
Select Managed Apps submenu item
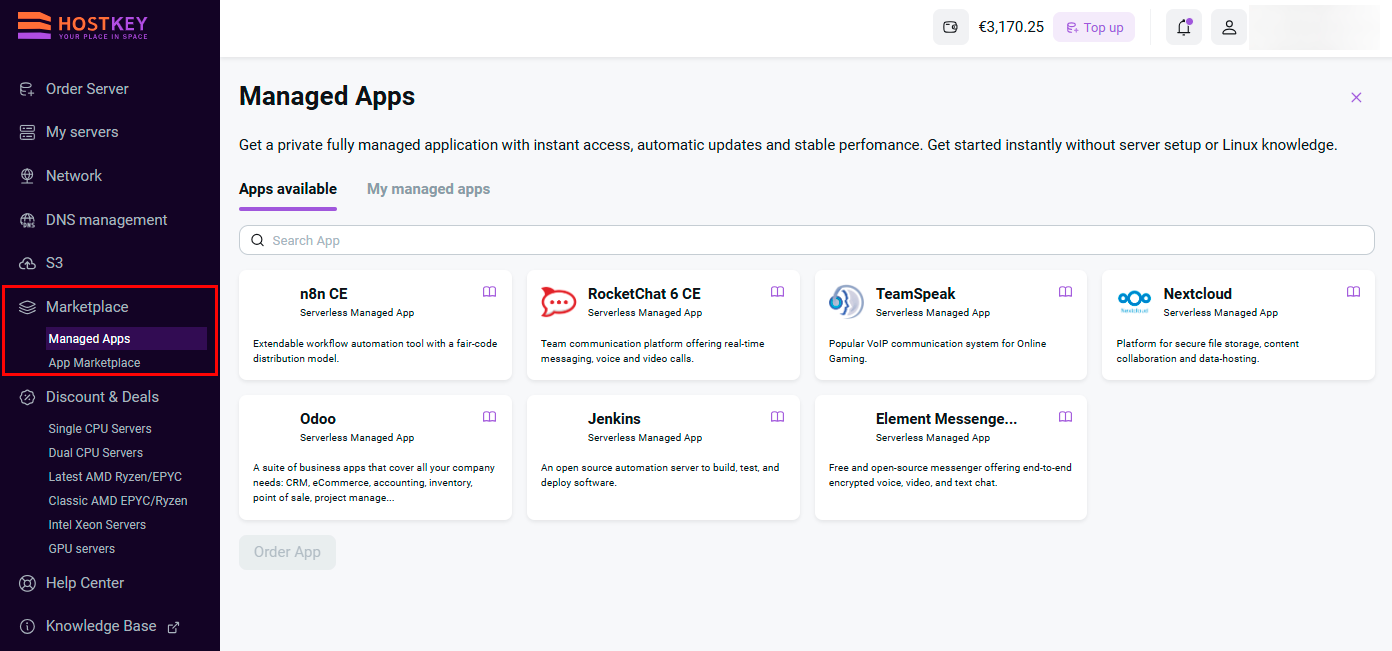point(126,339)
